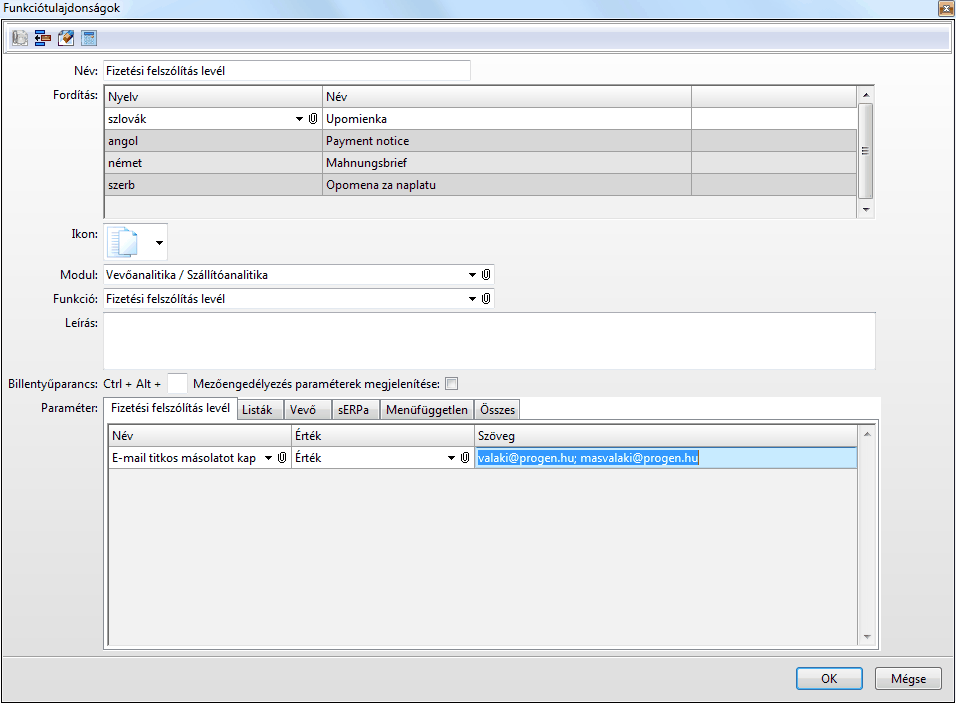Click the Fordítás table scrollbar thumb
The height and width of the screenshot is (704, 956).
pyautogui.click(x=866, y=151)
